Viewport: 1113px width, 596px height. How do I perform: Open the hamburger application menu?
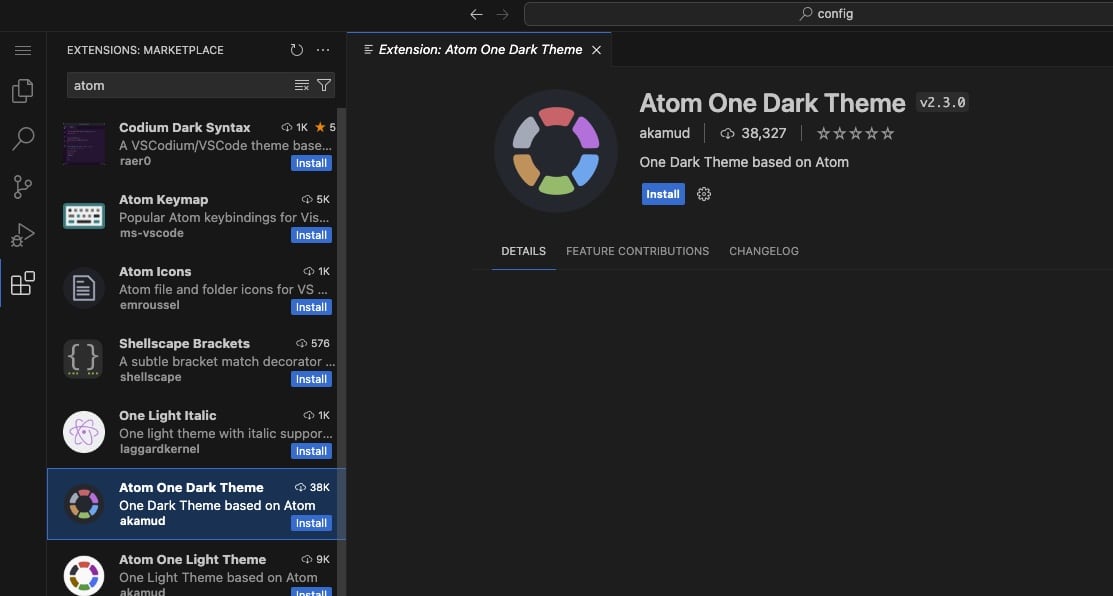click(x=23, y=50)
